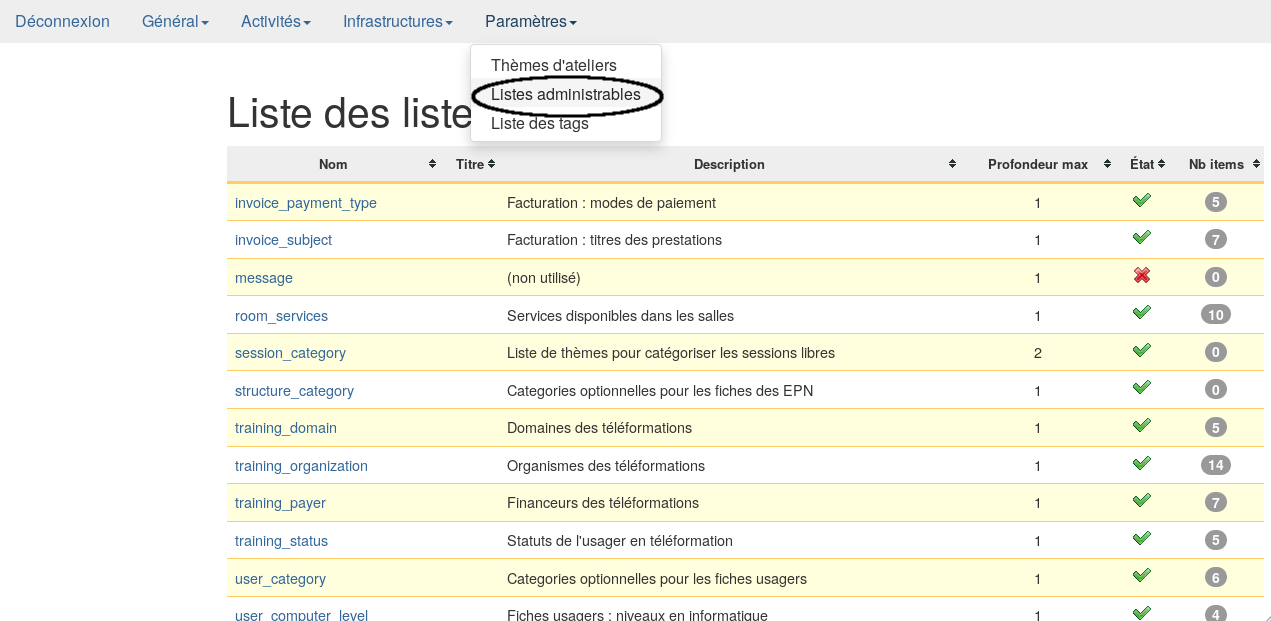Click green checkmark in invoice_payment_type row

point(1141,201)
